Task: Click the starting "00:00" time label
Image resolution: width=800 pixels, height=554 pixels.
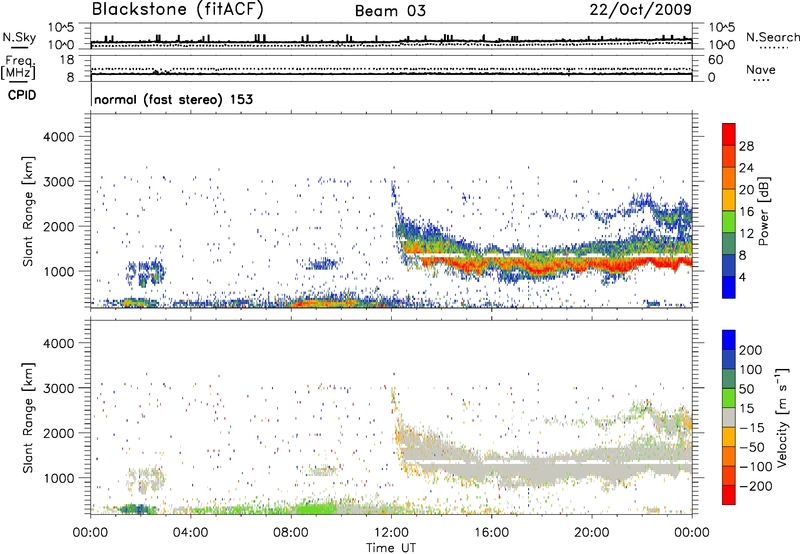Action: pyautogui.click(x=91, y=533)
